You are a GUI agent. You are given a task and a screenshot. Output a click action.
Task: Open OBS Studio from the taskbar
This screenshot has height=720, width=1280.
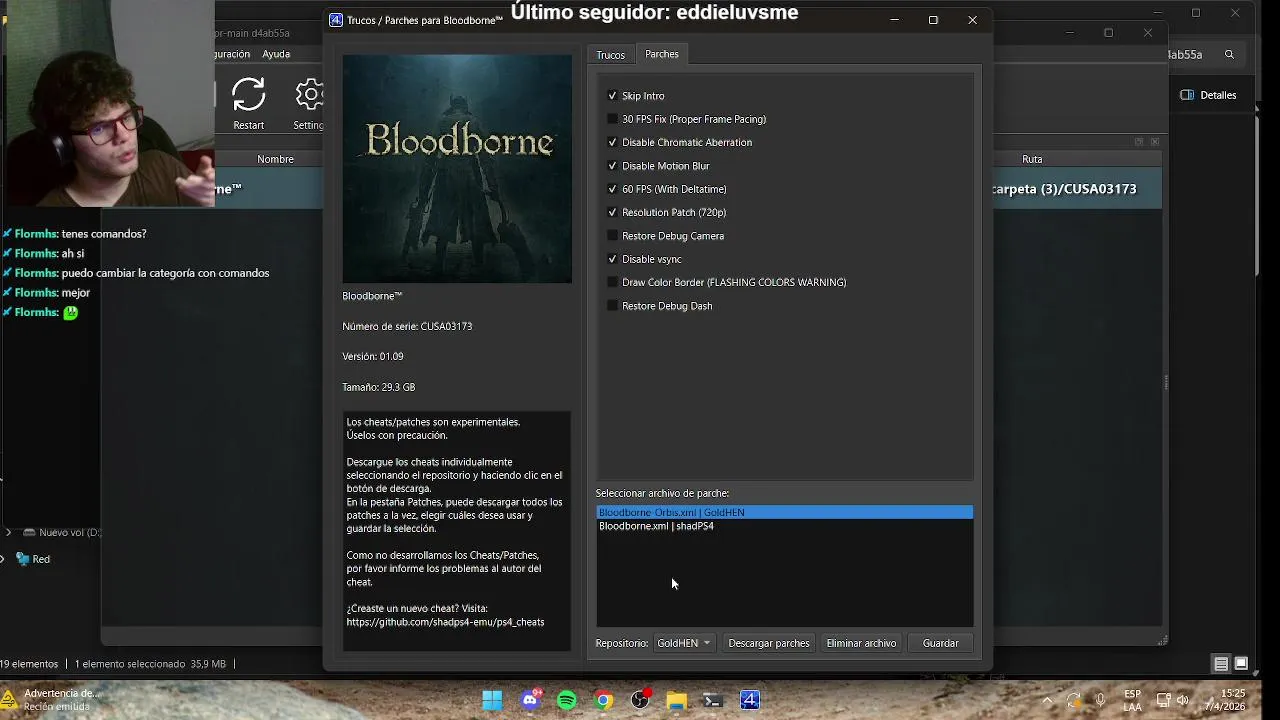tap(640, 700)
